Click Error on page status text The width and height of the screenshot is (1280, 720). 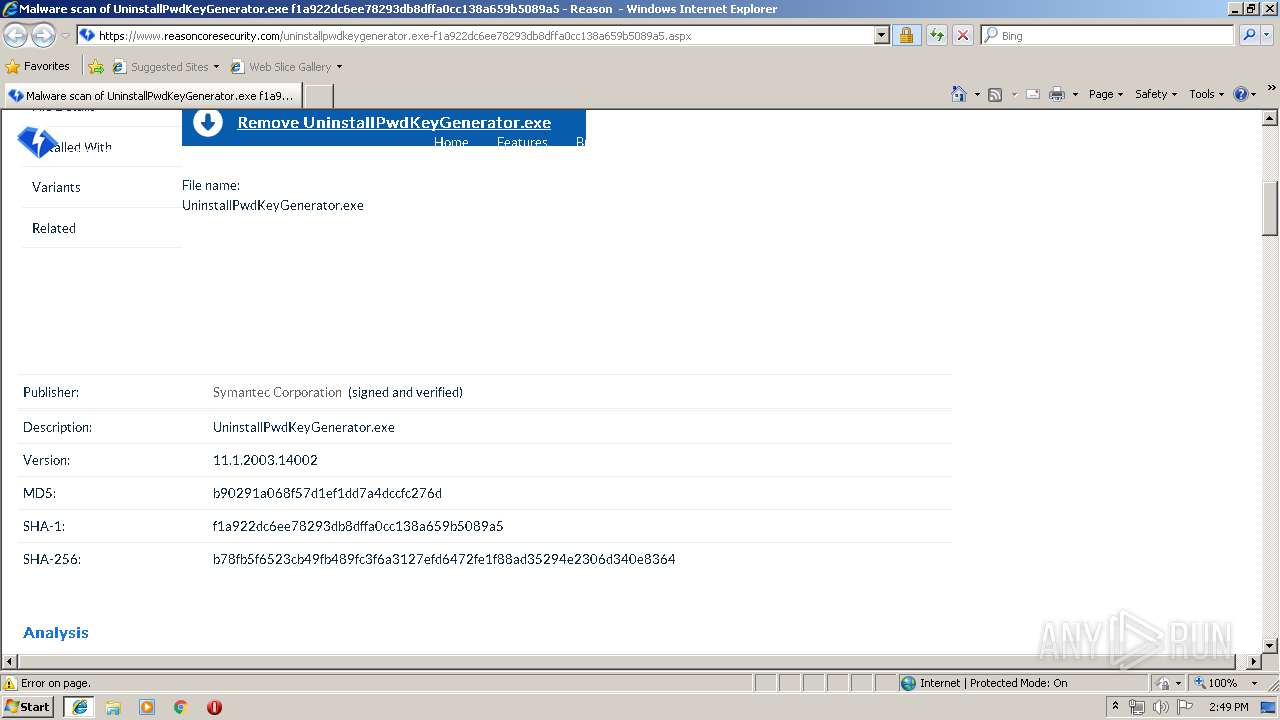(x=56, y=683)
